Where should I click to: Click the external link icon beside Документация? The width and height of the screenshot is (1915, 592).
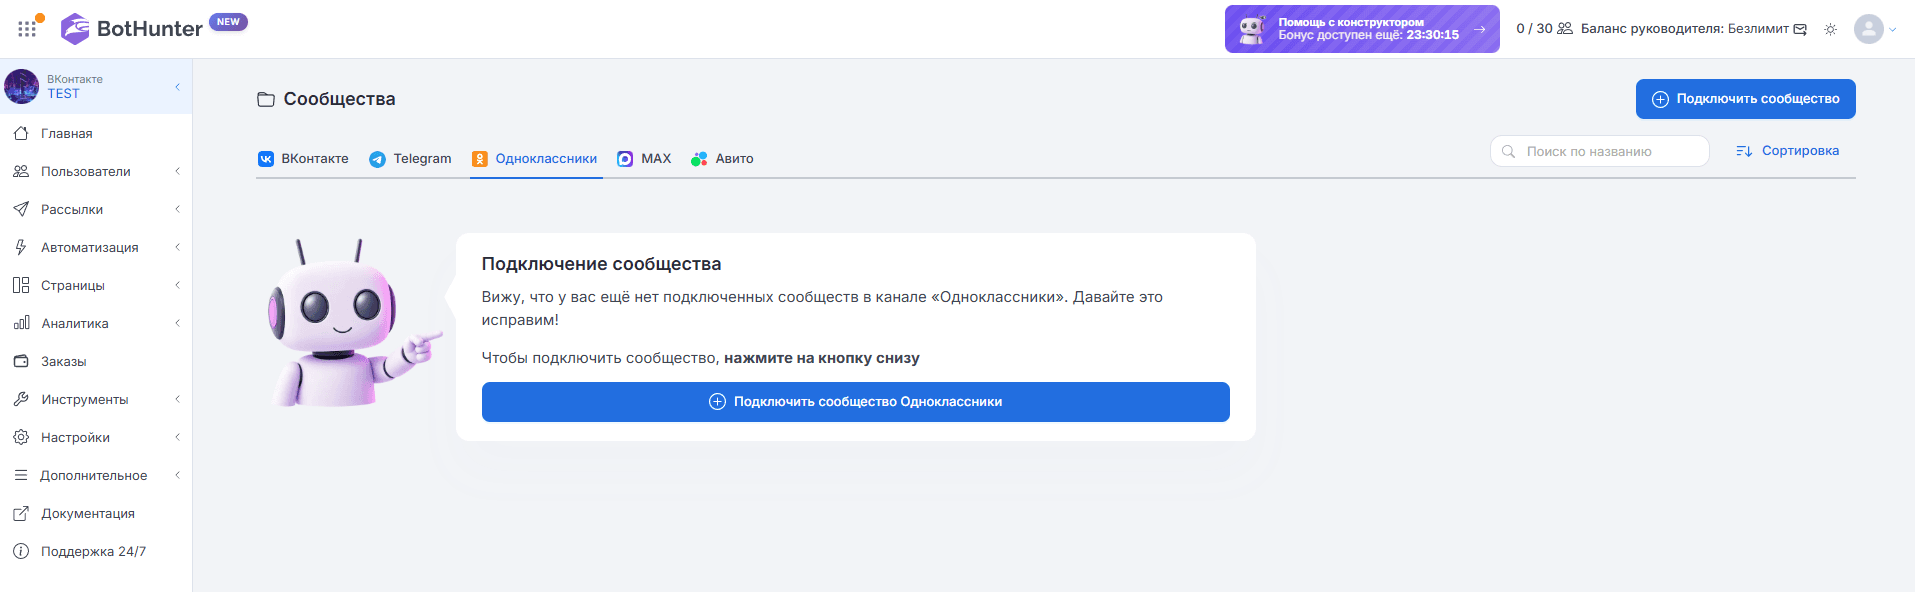click(x=21, y=513)
